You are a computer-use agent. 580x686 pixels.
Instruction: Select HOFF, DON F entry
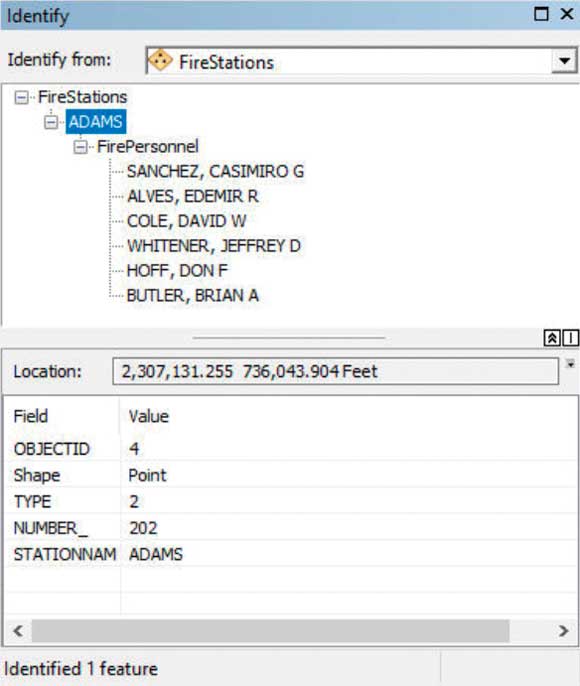[x=177, y=271]
